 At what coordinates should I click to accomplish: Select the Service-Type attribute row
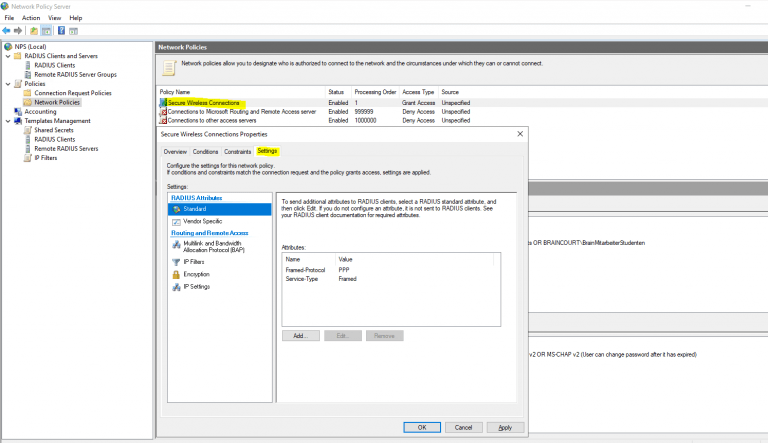tap(391, 279)
